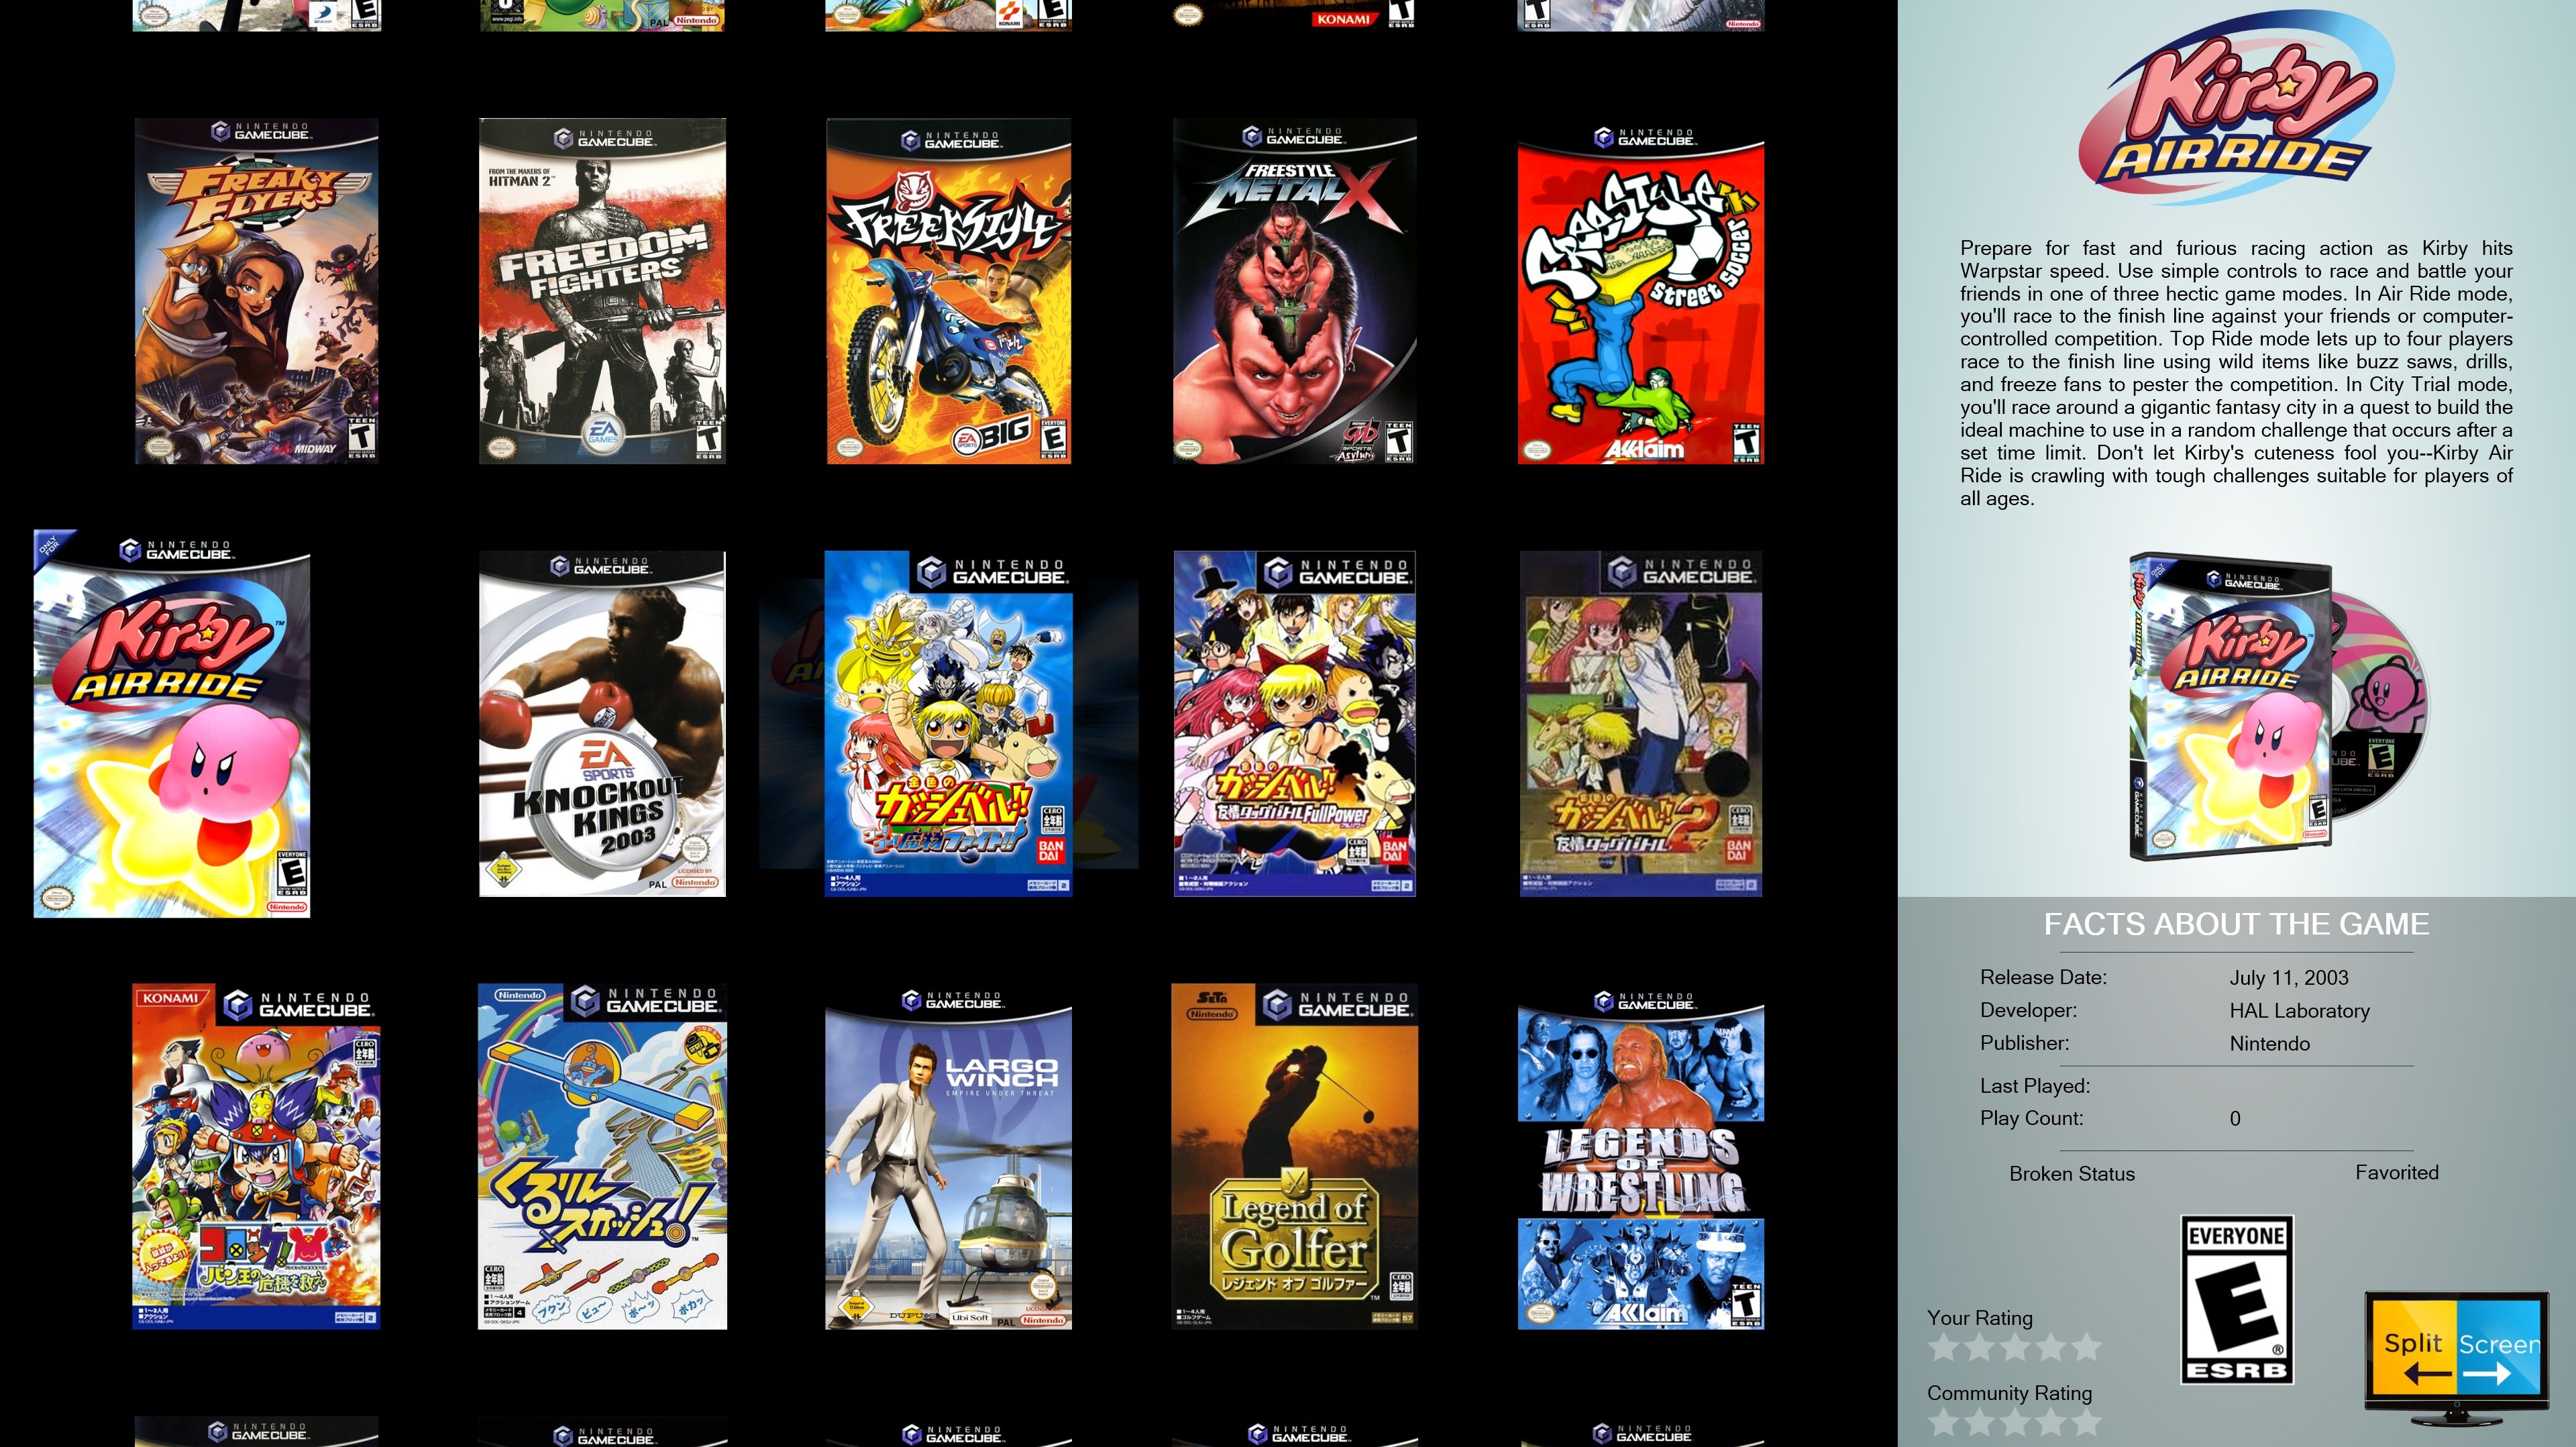Click the Play Count label
Screen dimensions: 2576x1447
pos(2032,1119)
